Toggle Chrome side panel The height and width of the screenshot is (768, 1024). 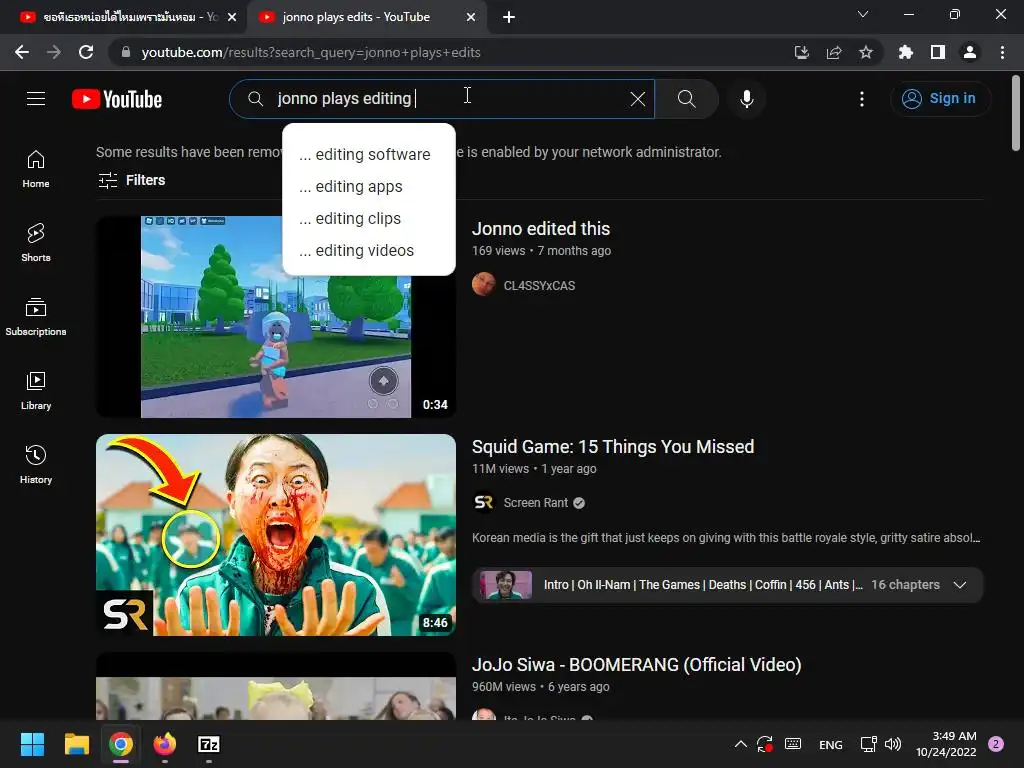tap(938, 52)
